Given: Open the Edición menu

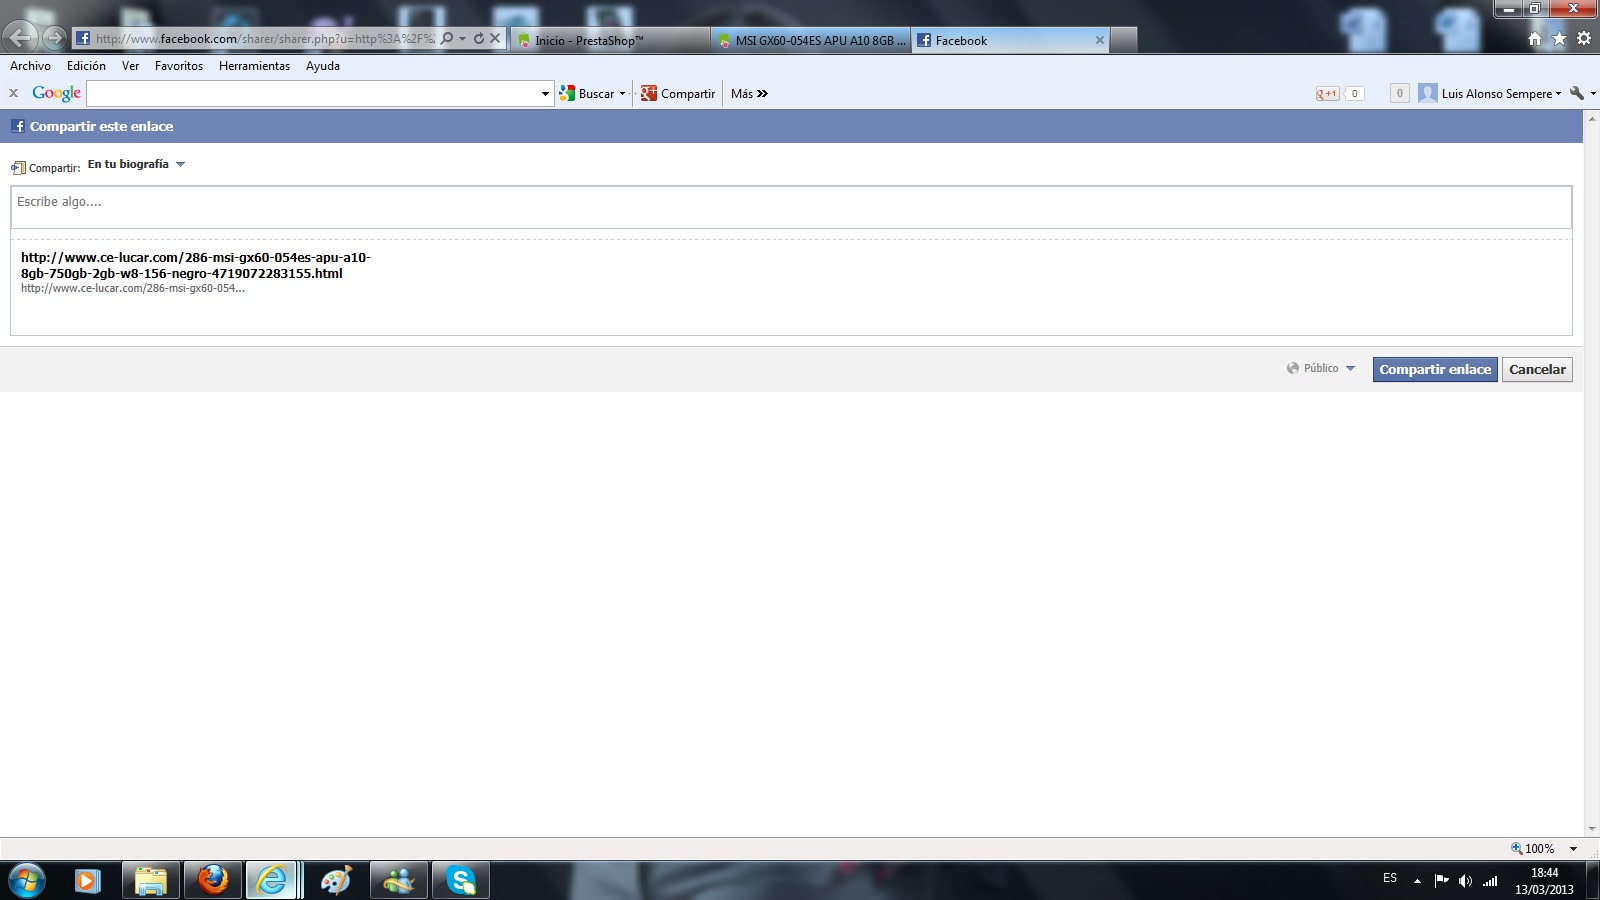Looking at the screenshot, I should click(x=86, y=66).
